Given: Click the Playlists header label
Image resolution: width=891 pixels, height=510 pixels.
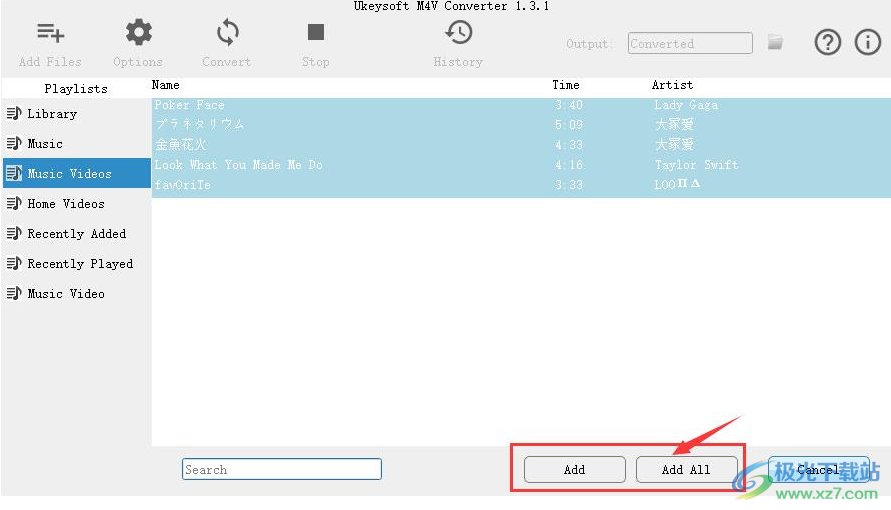Looking at the screenshot, I should point(76,89).
